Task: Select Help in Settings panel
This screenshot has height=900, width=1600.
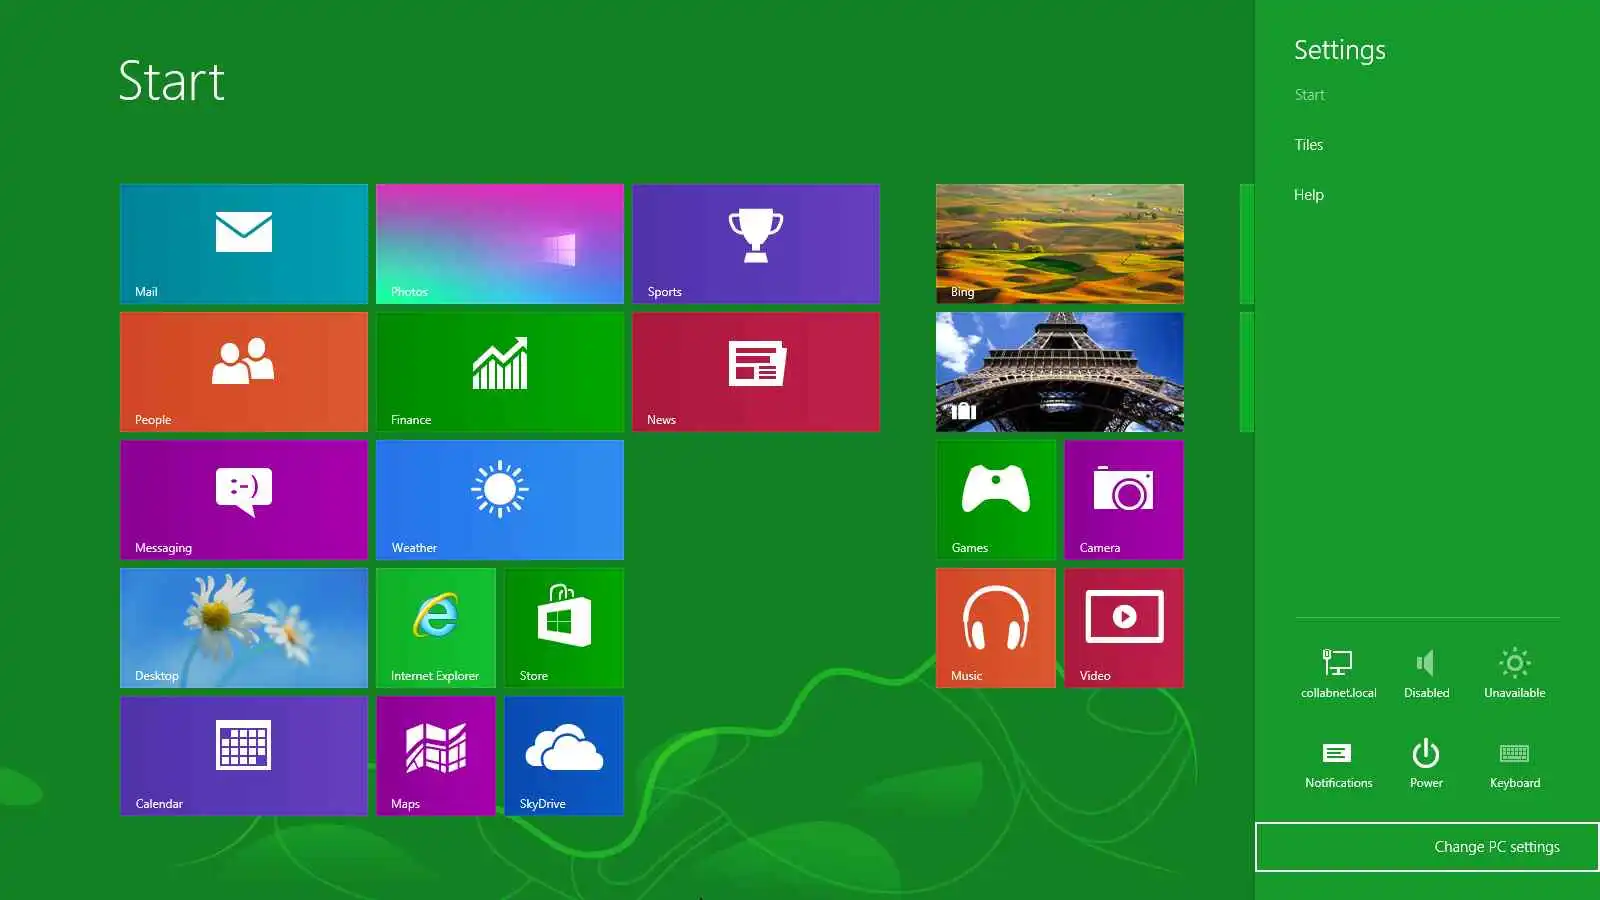Action: pos(1308,195)
